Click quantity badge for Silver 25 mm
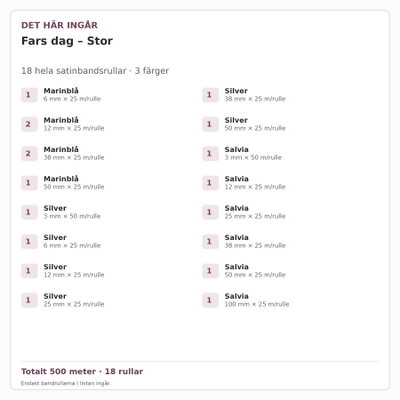Viewport: 400px width, 400px height. tap(29, 300)
